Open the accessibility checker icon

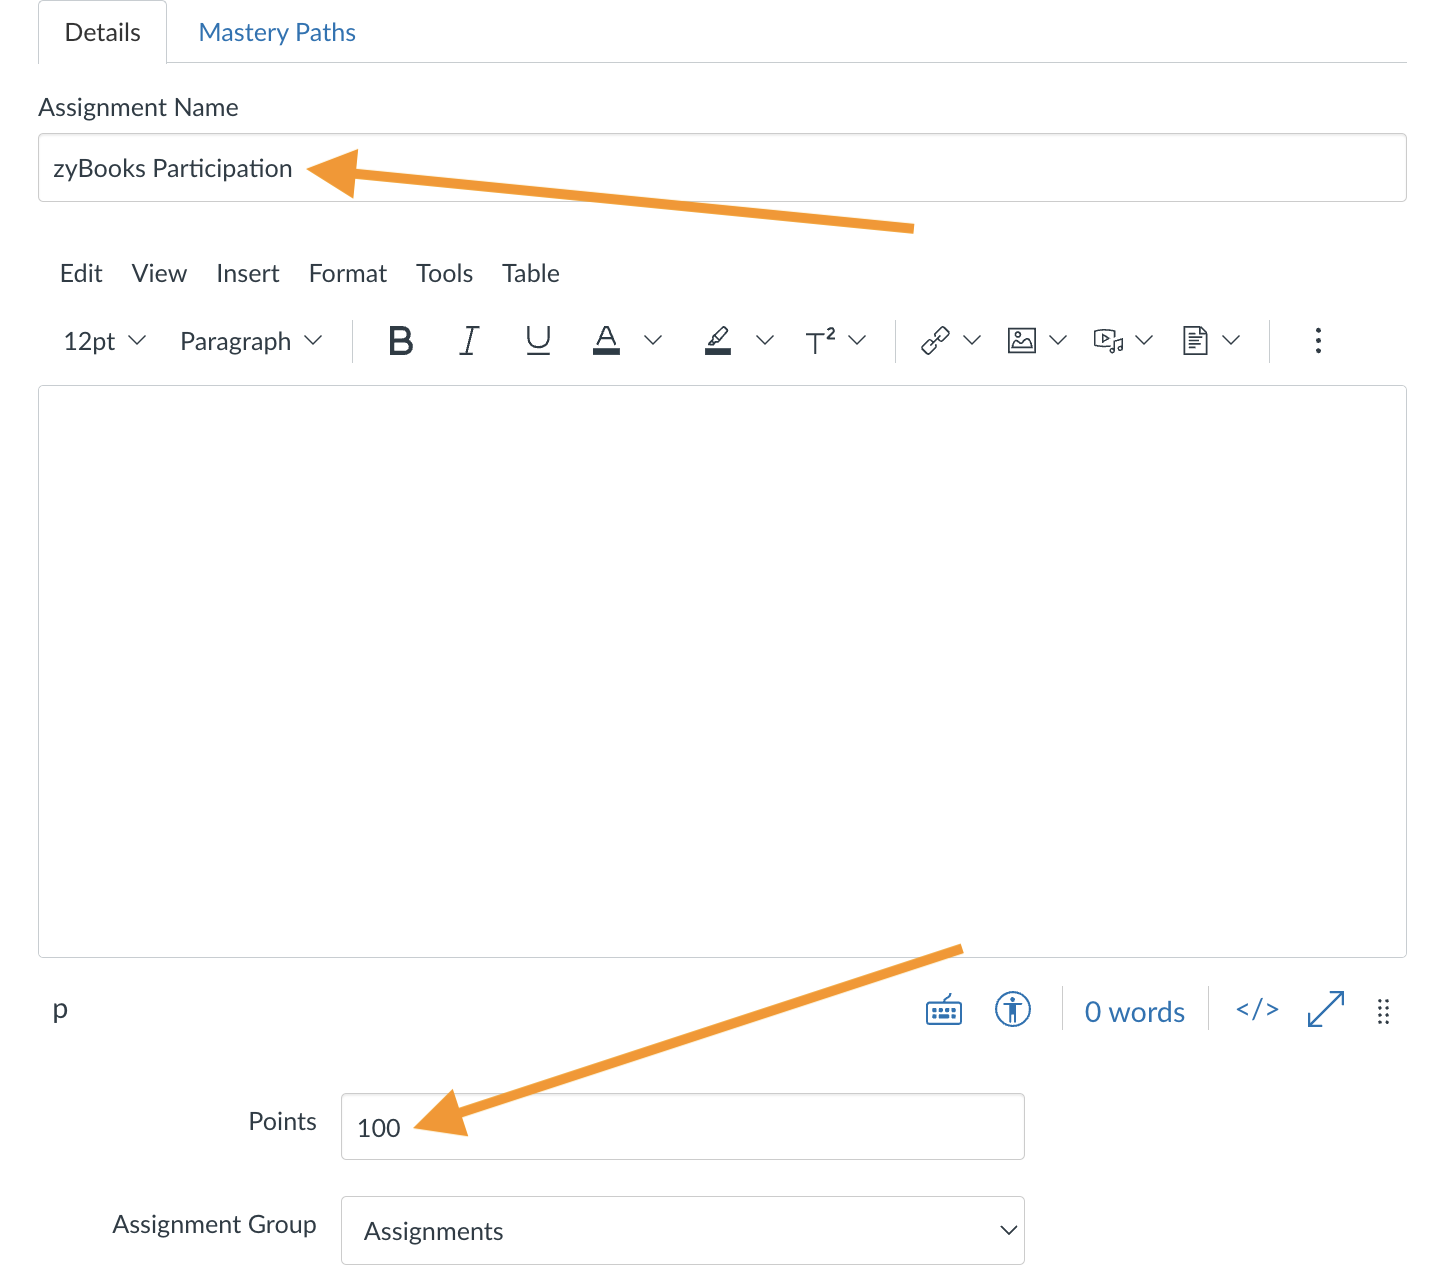click(x=1013, y=1010)
